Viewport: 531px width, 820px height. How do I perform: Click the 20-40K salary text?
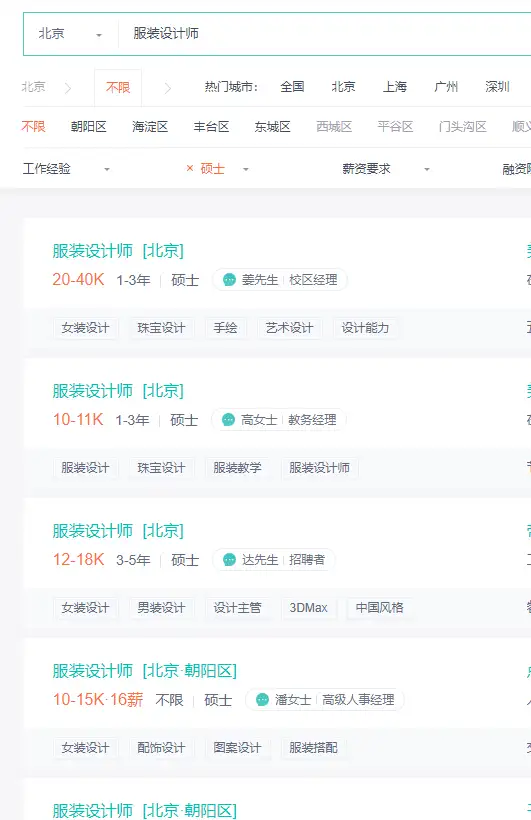pyautogui.click(x=78, y=280)
